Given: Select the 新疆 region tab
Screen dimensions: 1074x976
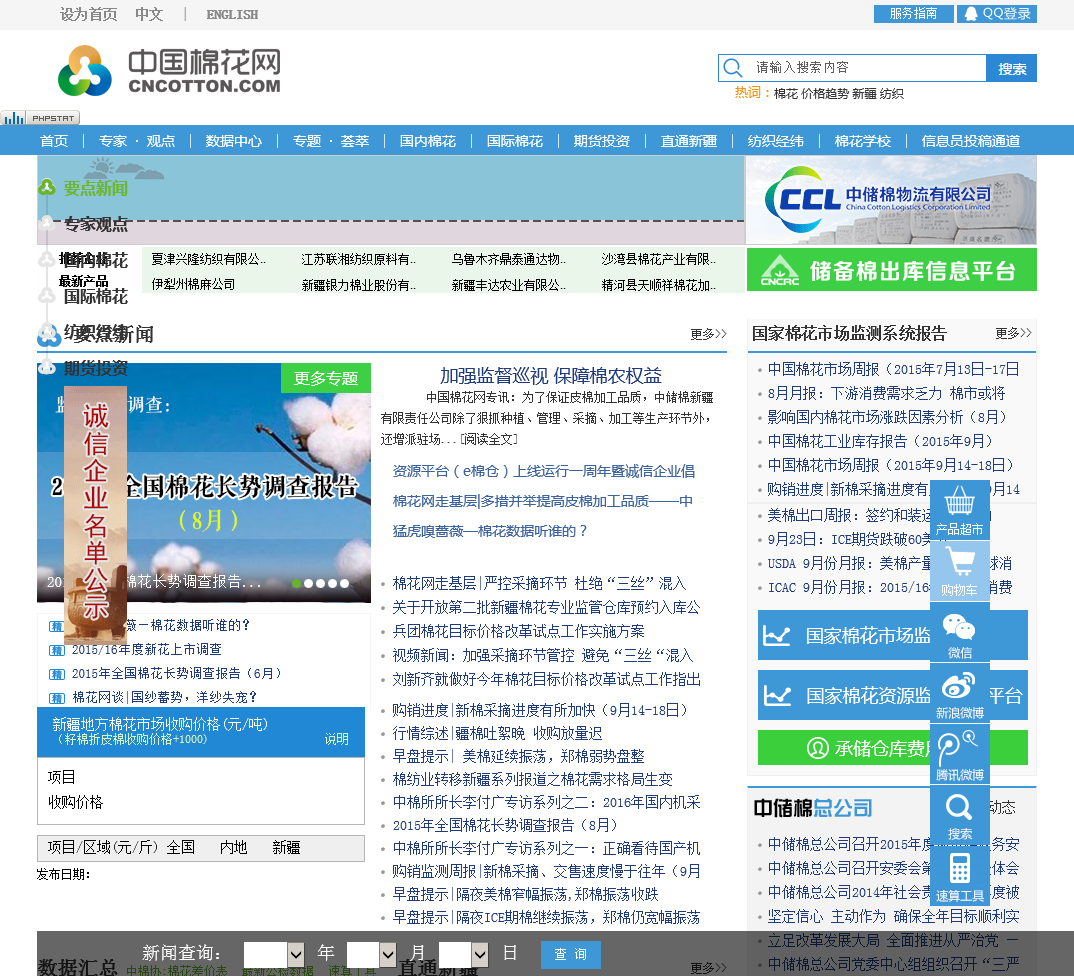Looking at the screenshot, I should [286, 847].
